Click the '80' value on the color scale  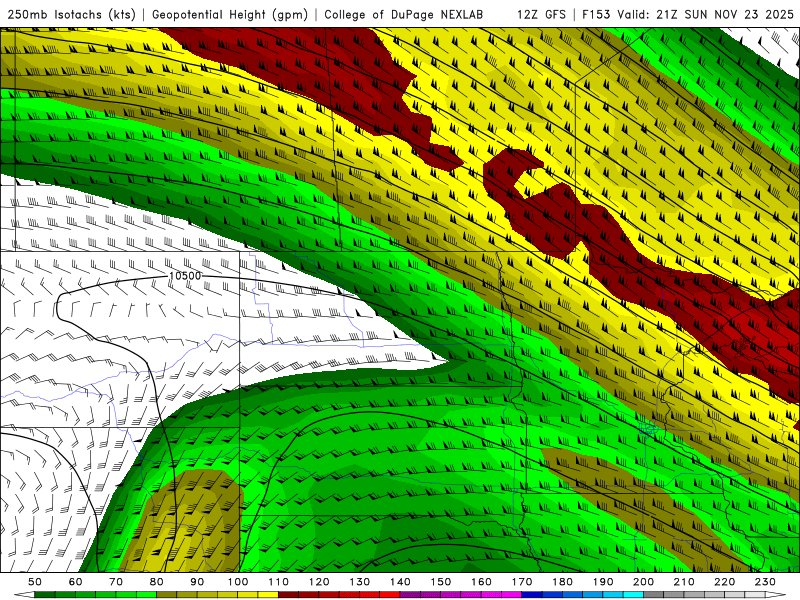click(x=157, y=582)
